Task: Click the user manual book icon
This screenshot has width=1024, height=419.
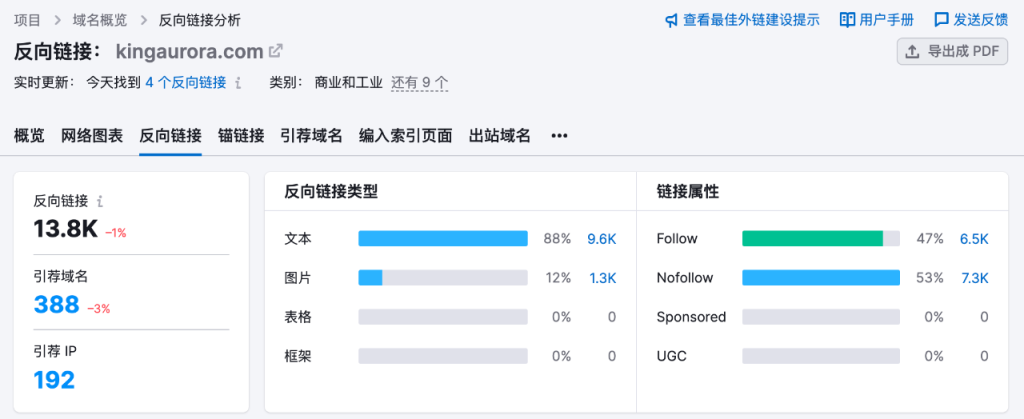Action: [x=847, y=20]
